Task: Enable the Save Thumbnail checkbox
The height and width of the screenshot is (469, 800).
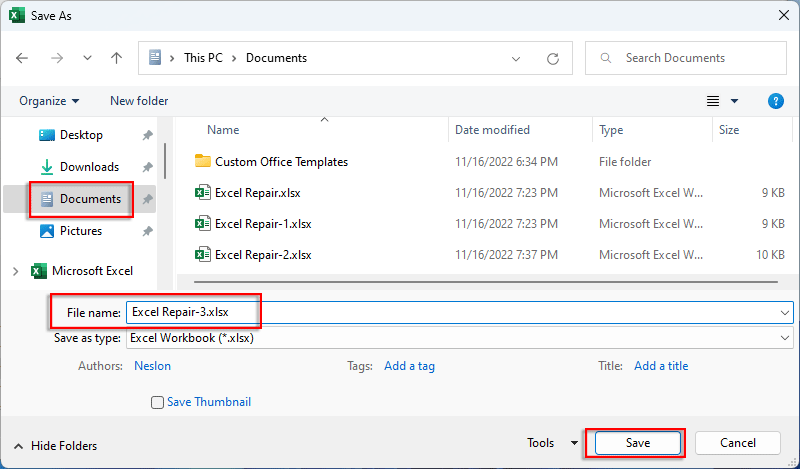Action: [157, 403]
